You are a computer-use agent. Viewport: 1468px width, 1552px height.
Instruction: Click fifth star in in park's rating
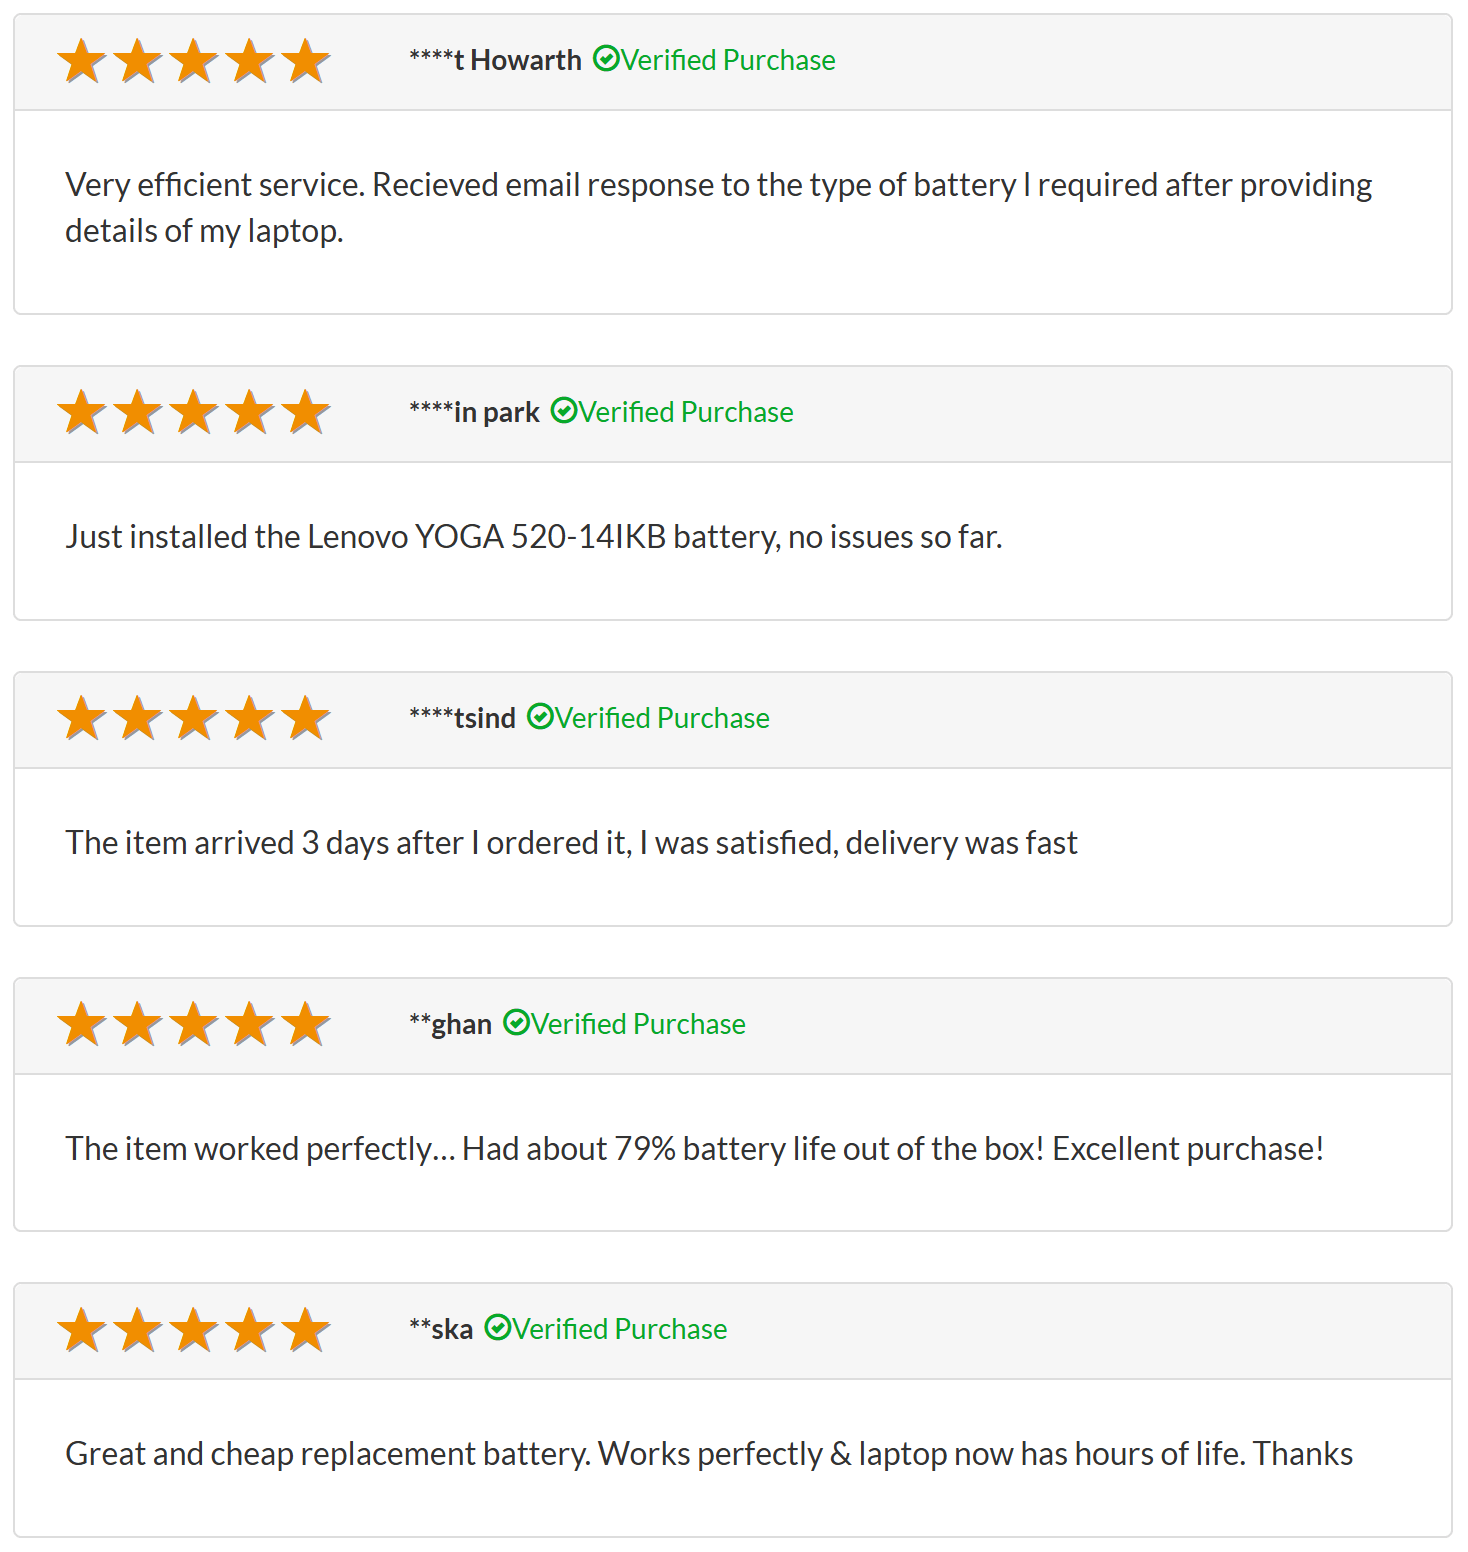(x=306, y=413)
